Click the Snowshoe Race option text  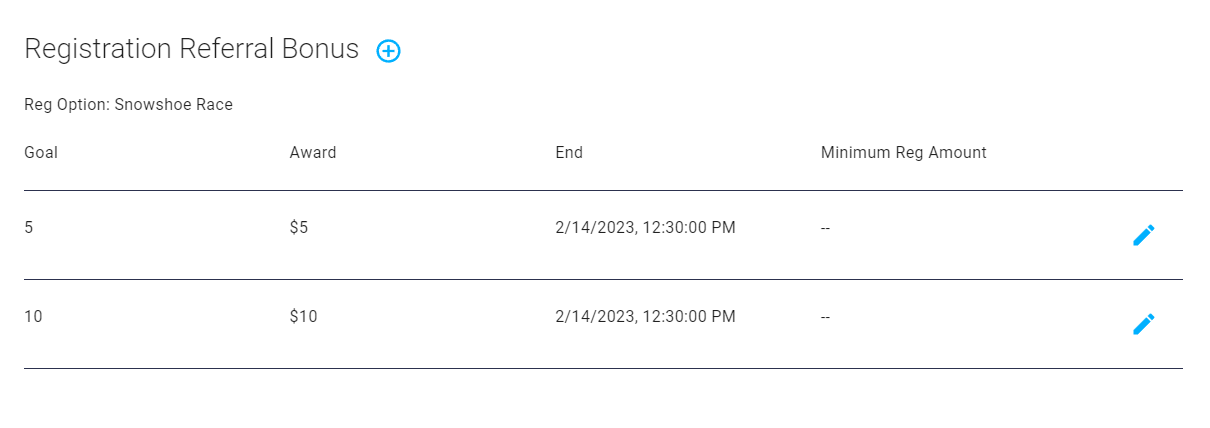174,104
